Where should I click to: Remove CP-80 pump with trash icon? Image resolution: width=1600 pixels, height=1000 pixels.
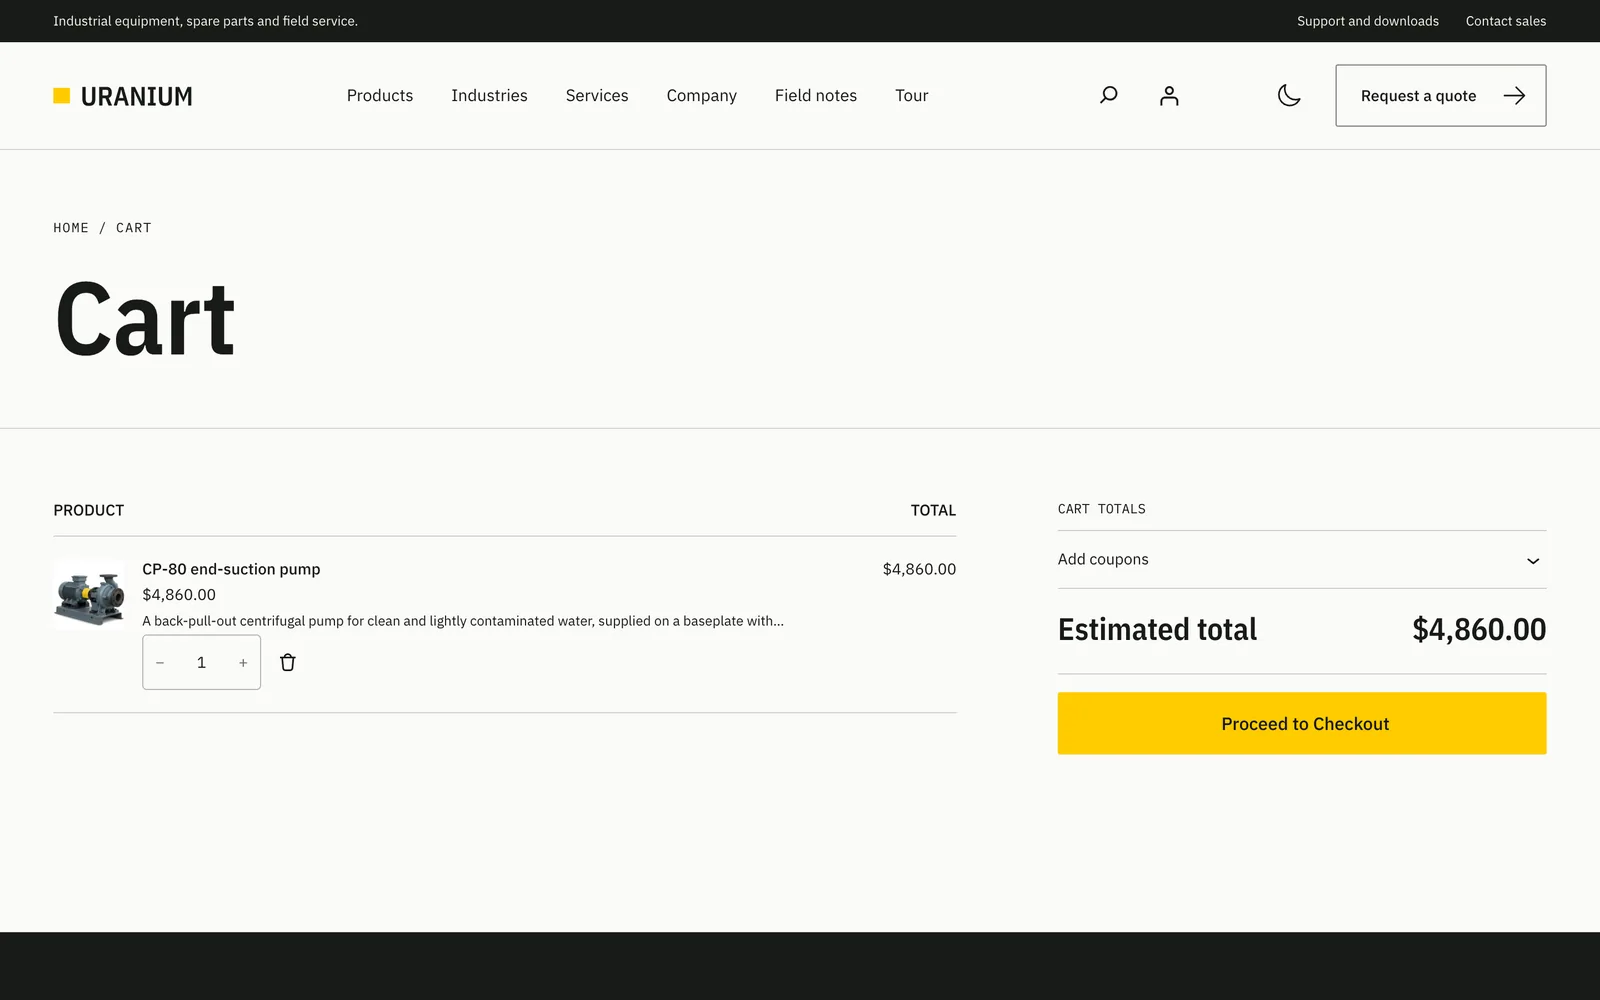point(288,662)
